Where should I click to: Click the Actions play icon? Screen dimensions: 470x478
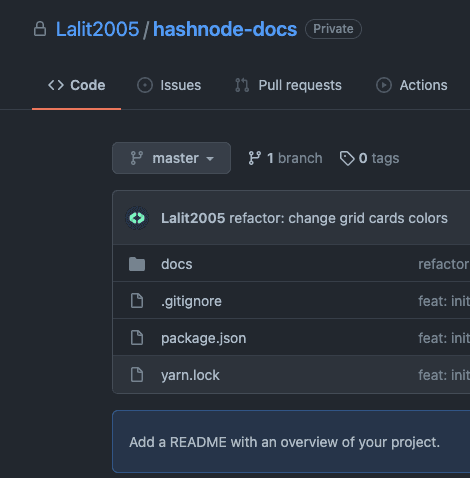pyautogui.click(x=384, y=85)
